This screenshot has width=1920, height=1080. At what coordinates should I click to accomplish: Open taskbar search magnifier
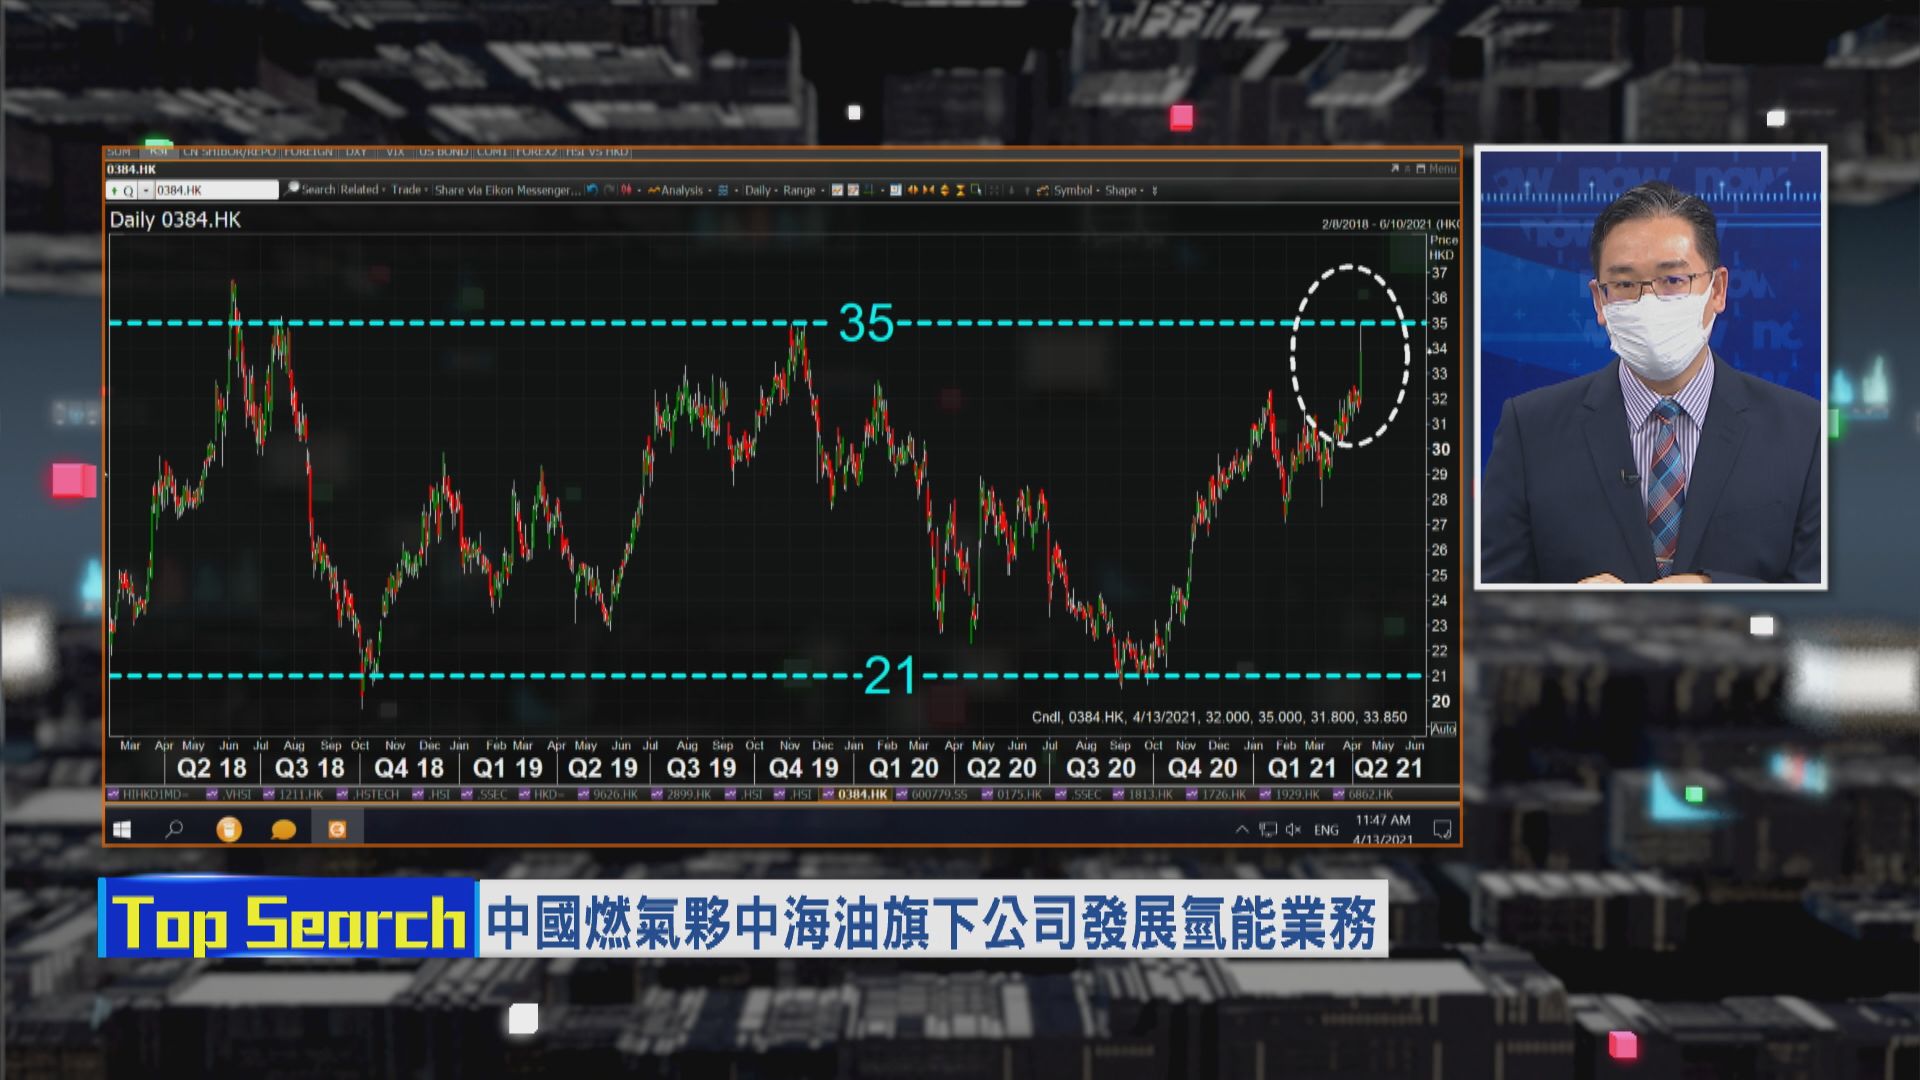point(174,829)
